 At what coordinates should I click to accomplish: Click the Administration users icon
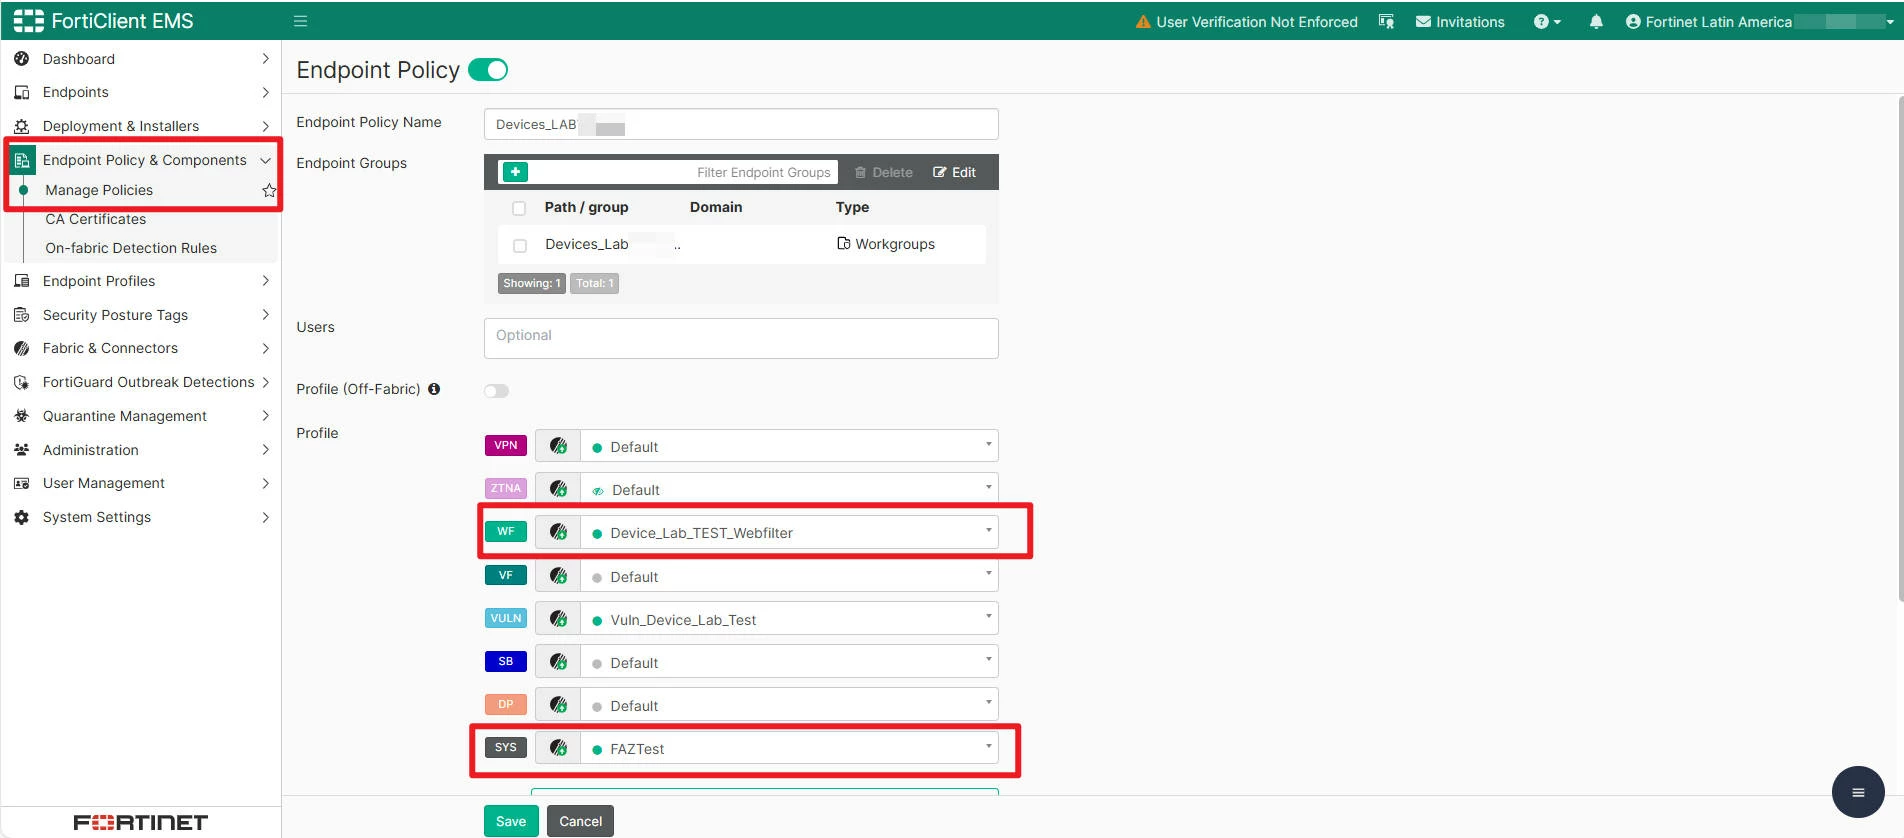[21, 450]
